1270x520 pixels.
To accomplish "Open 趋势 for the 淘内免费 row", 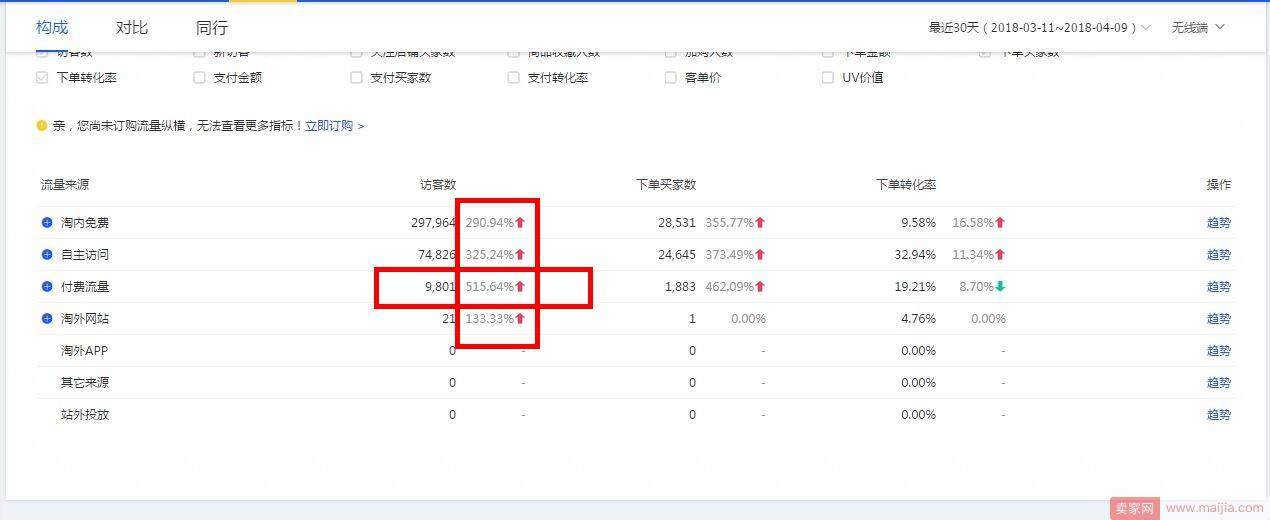I will [1218, 223].
